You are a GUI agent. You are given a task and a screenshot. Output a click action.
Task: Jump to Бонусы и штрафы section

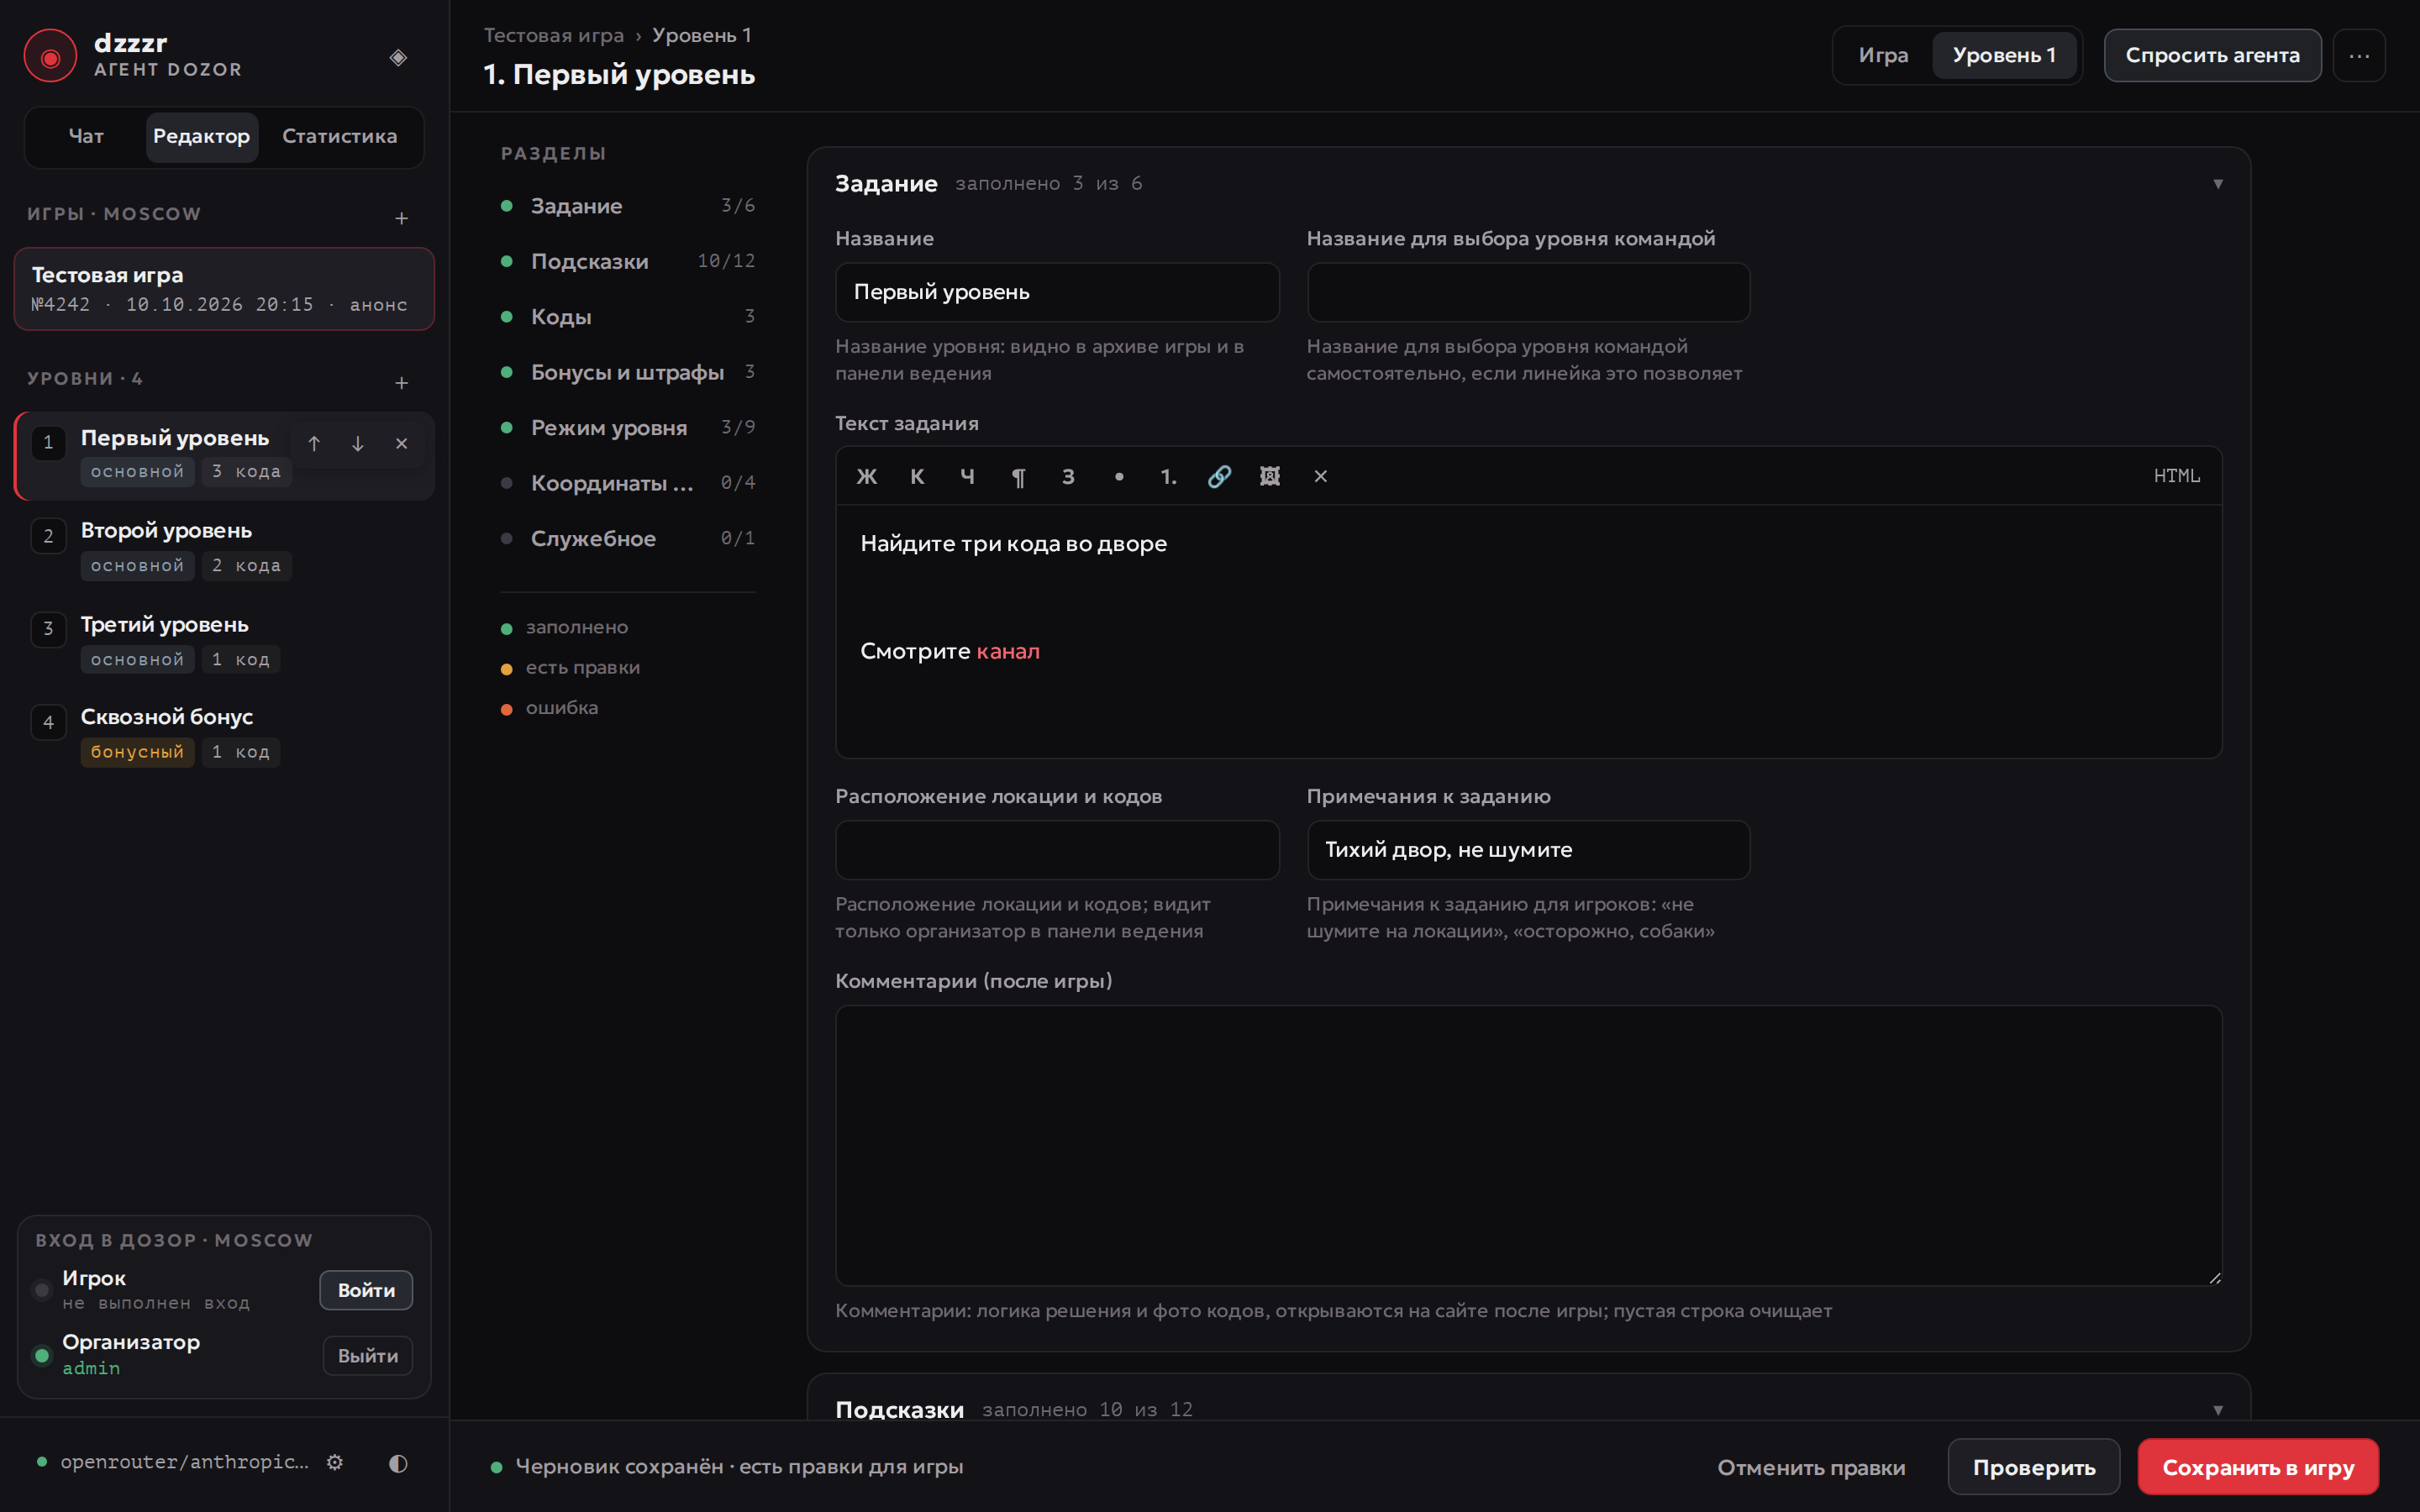click(x=628, y=372)
